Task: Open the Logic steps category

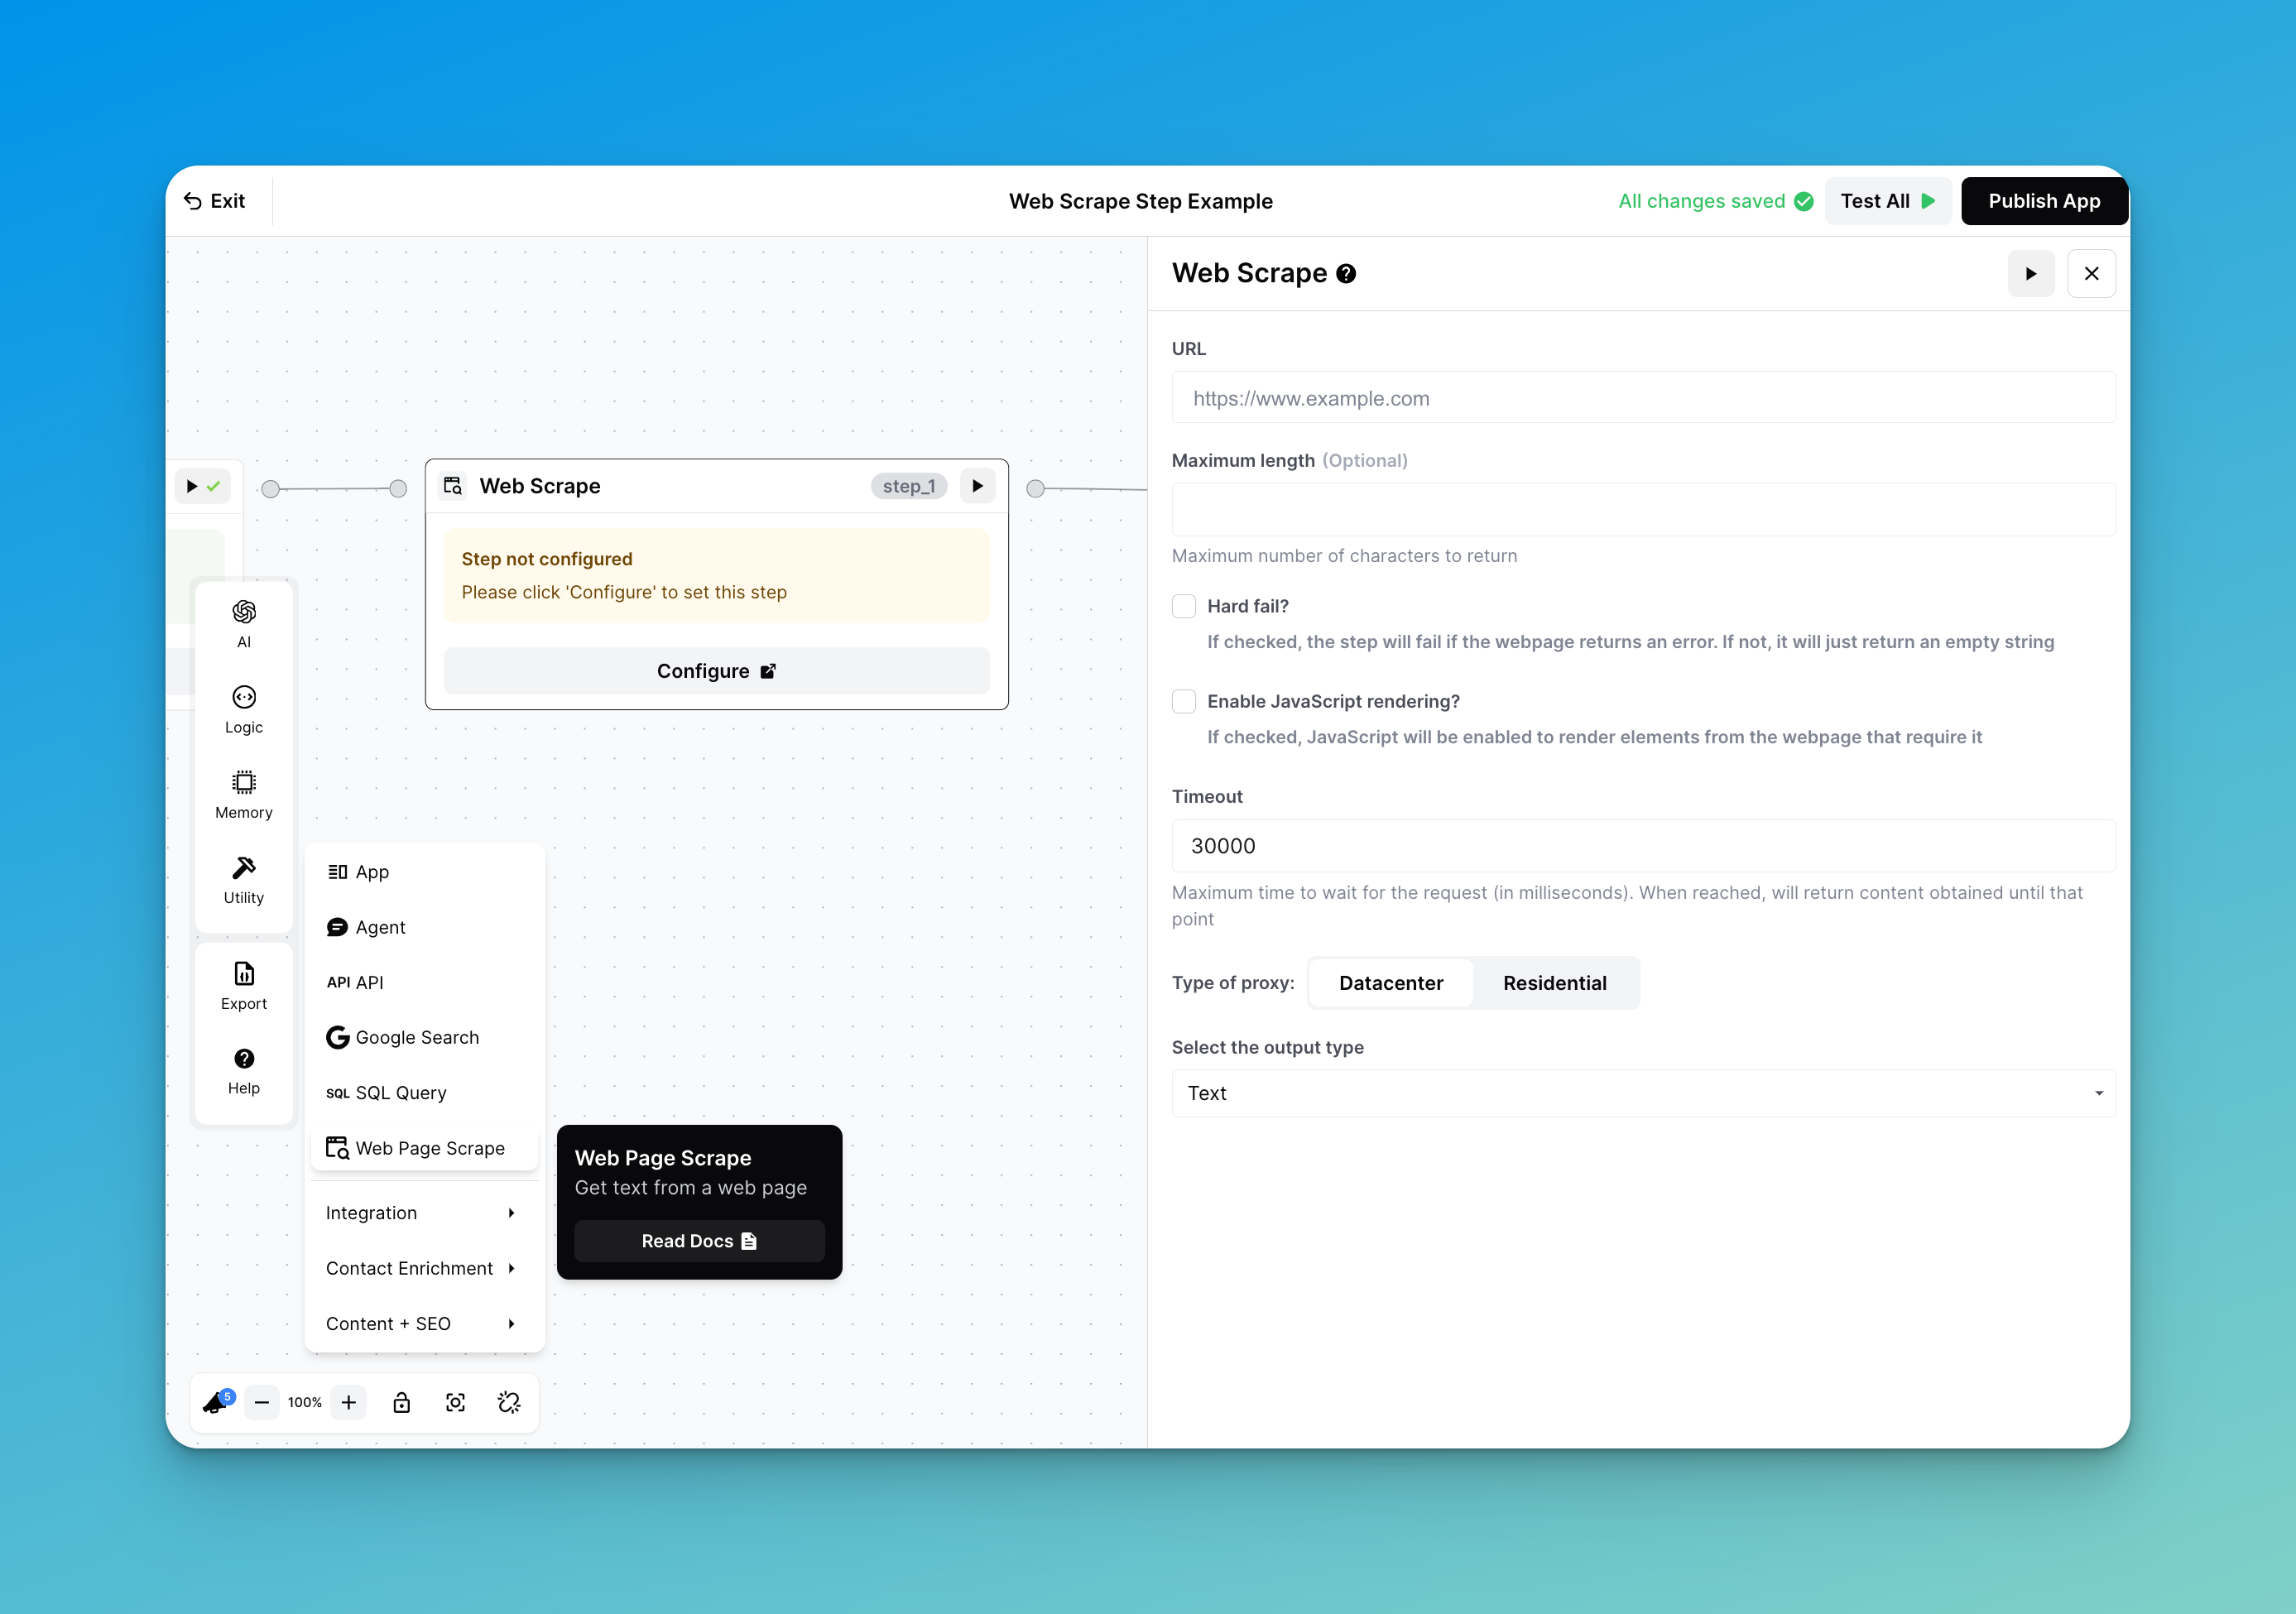Action: click(243, 709)
